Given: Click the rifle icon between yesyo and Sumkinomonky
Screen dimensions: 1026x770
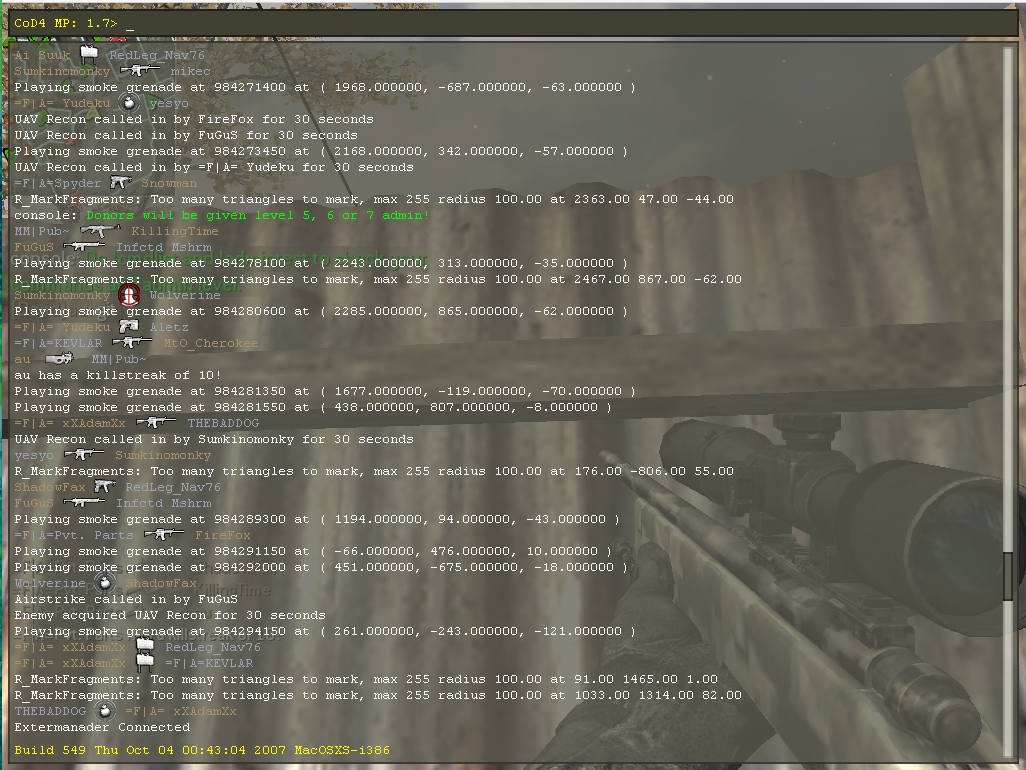Looking at the screenshot, I should (84, 455).
